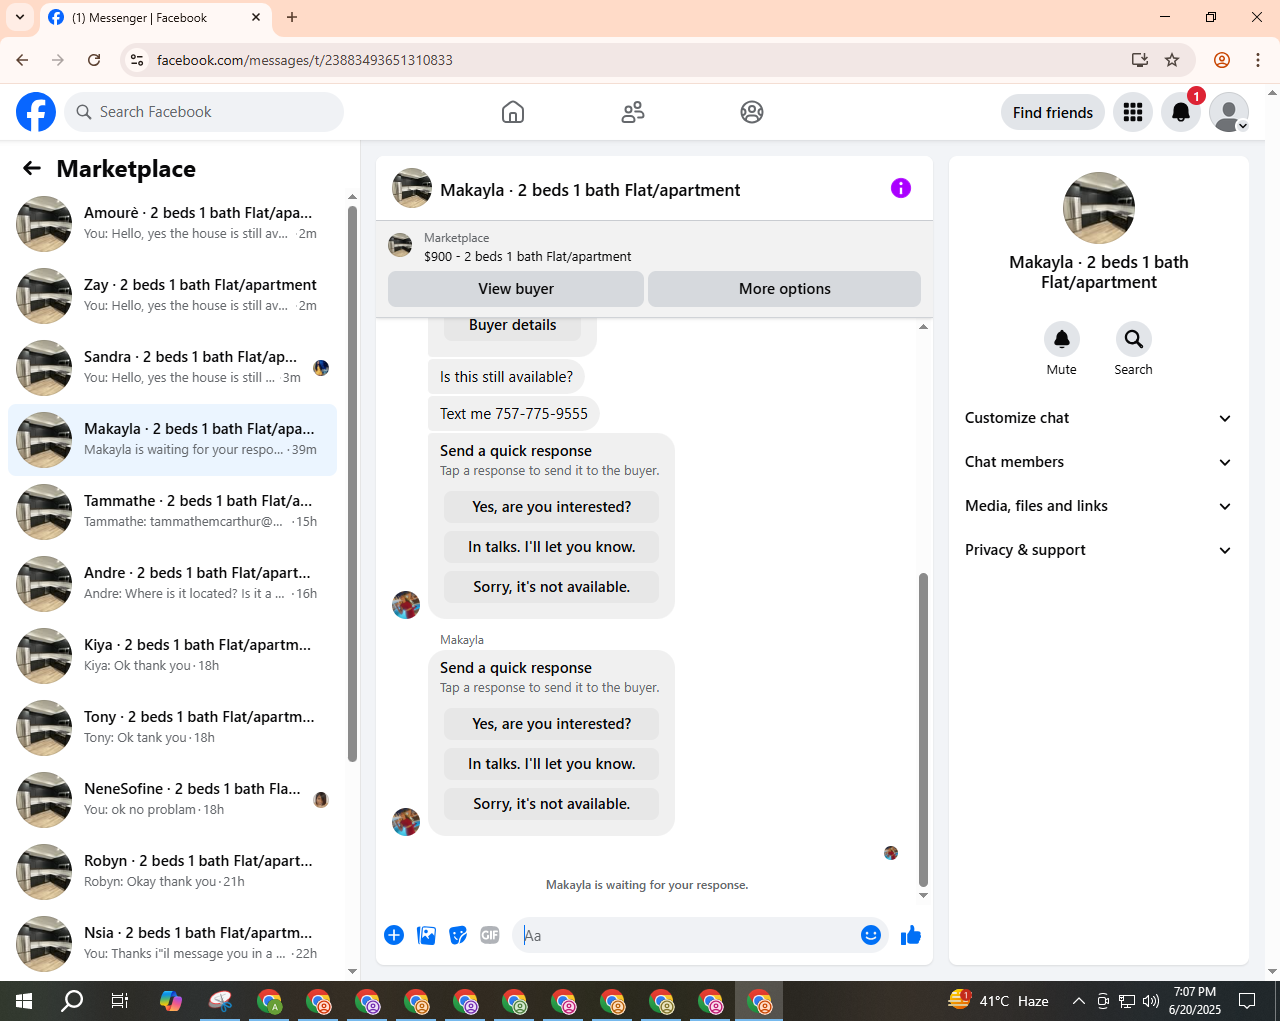Screen dimensions: 1280x1021
Task: Open Andre conversation
Action: (172, 584)
